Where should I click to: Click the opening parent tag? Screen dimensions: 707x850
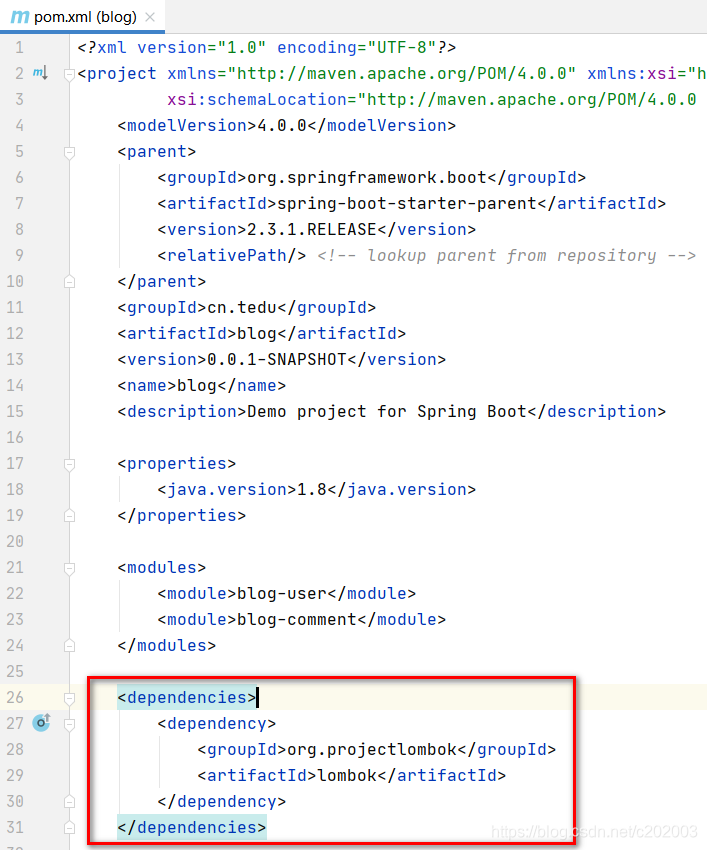157,152
